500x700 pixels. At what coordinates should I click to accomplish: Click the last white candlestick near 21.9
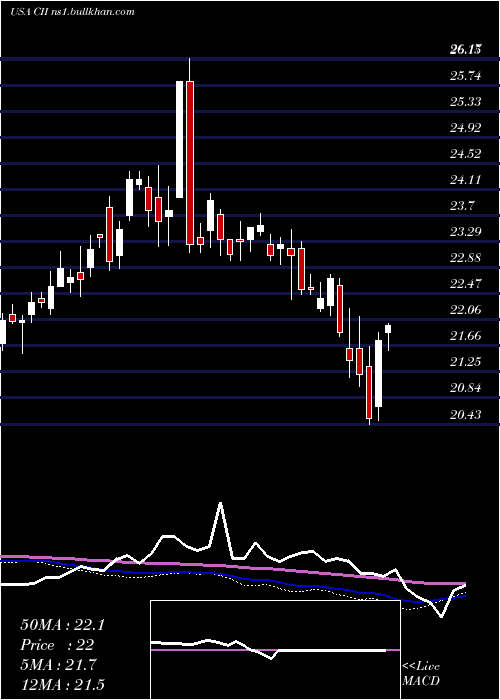[x=388, y=329]
